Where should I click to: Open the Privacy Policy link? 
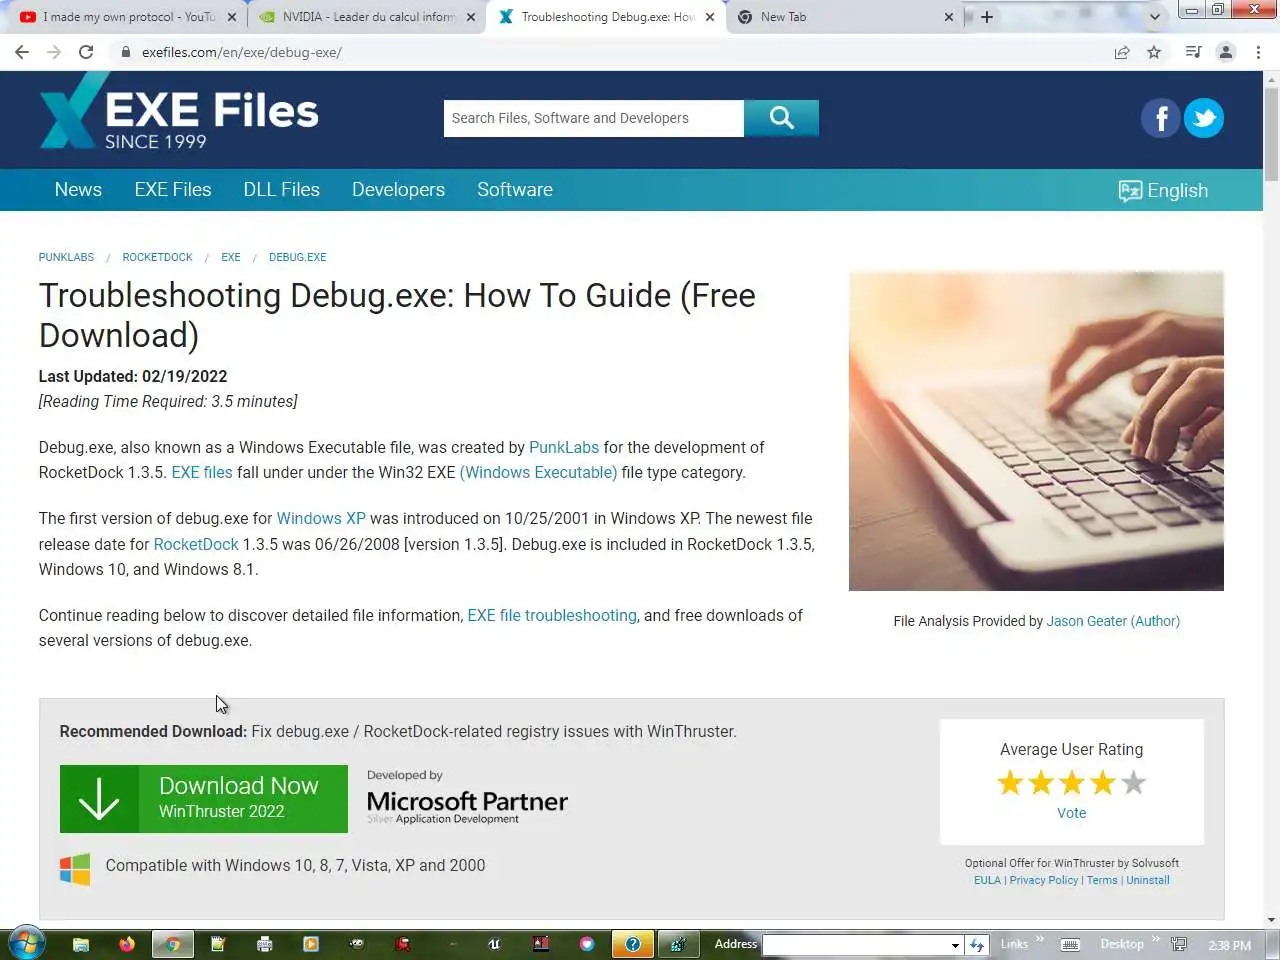pos(1044,880)
